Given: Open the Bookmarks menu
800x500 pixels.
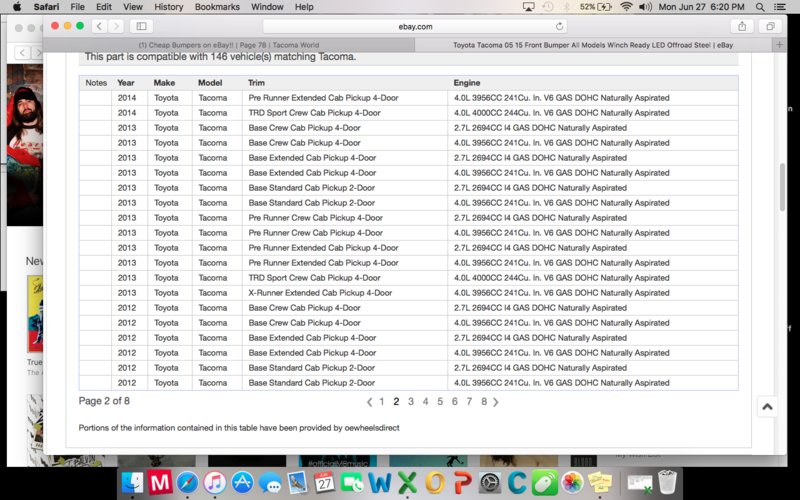Looking at the screenshot, I should tap(217, 7).
